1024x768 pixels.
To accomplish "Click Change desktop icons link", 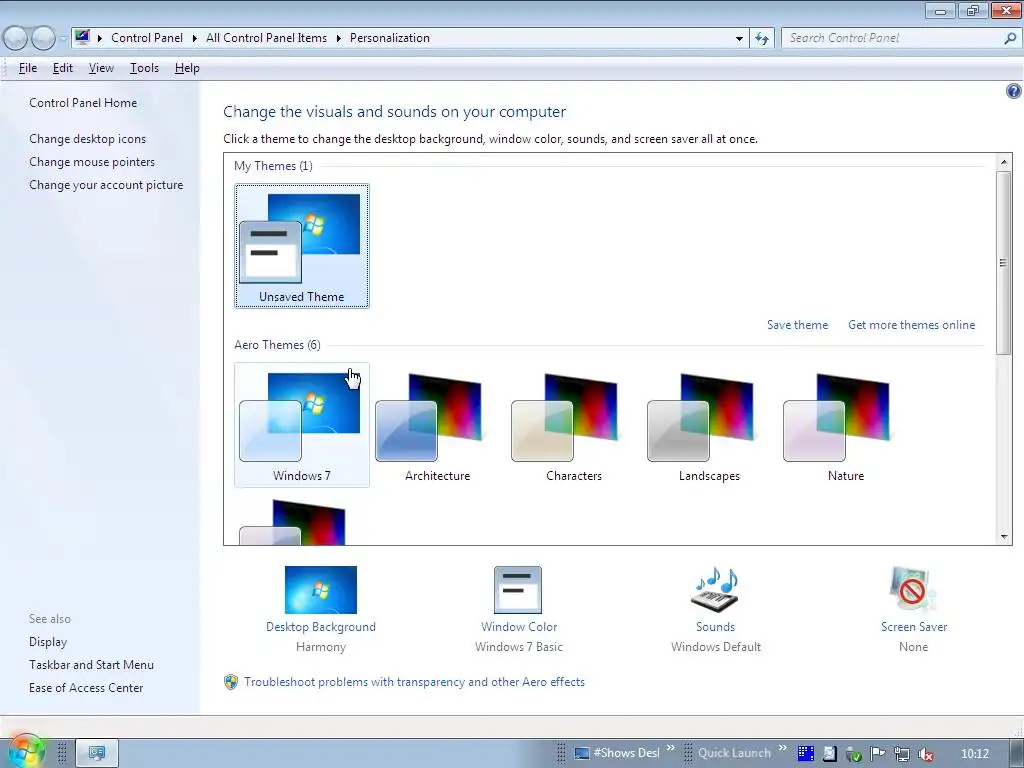I will pyautogui.click(x=88, y=138).
